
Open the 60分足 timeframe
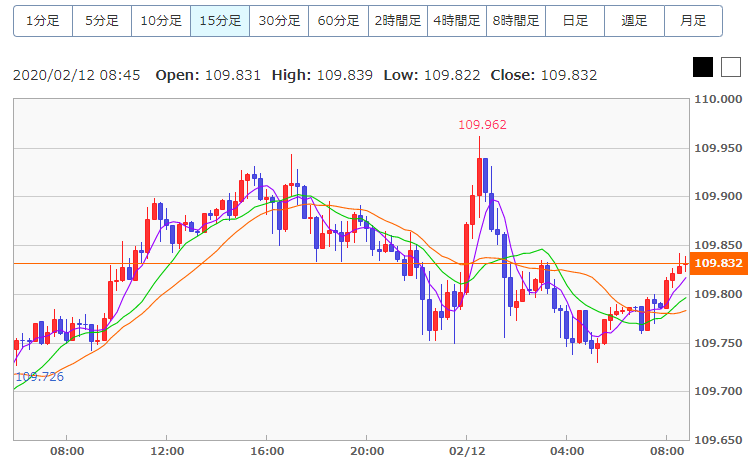pos(338,21)
